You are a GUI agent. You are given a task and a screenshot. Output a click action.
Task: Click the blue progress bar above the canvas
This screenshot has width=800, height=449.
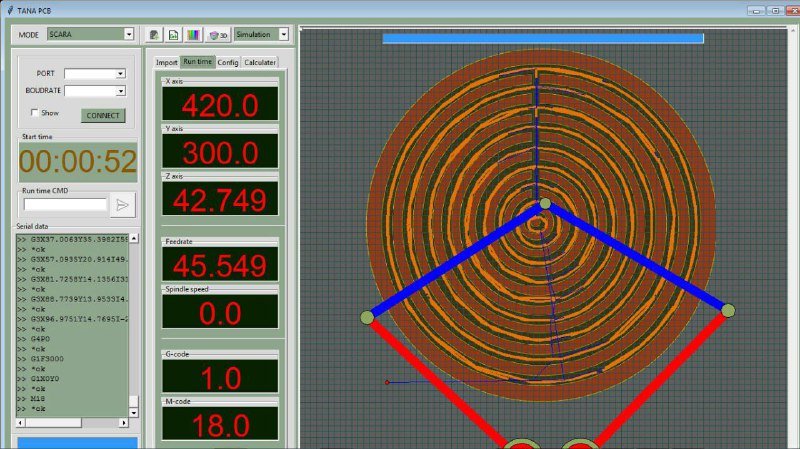coord(543,38)
